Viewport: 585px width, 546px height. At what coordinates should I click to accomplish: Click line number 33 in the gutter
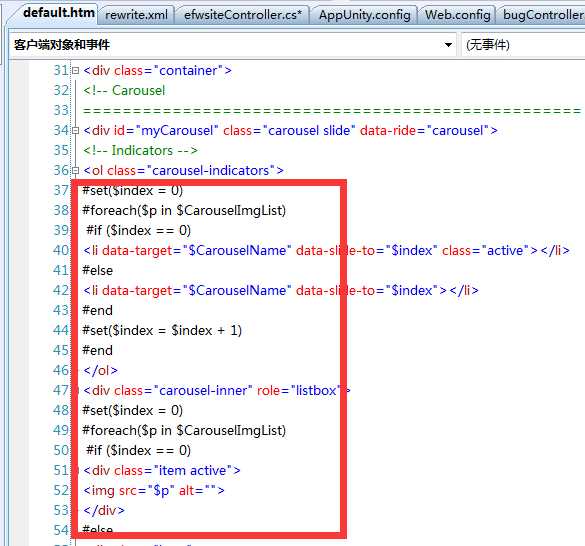pyautogui.click(x=61, y=110)
